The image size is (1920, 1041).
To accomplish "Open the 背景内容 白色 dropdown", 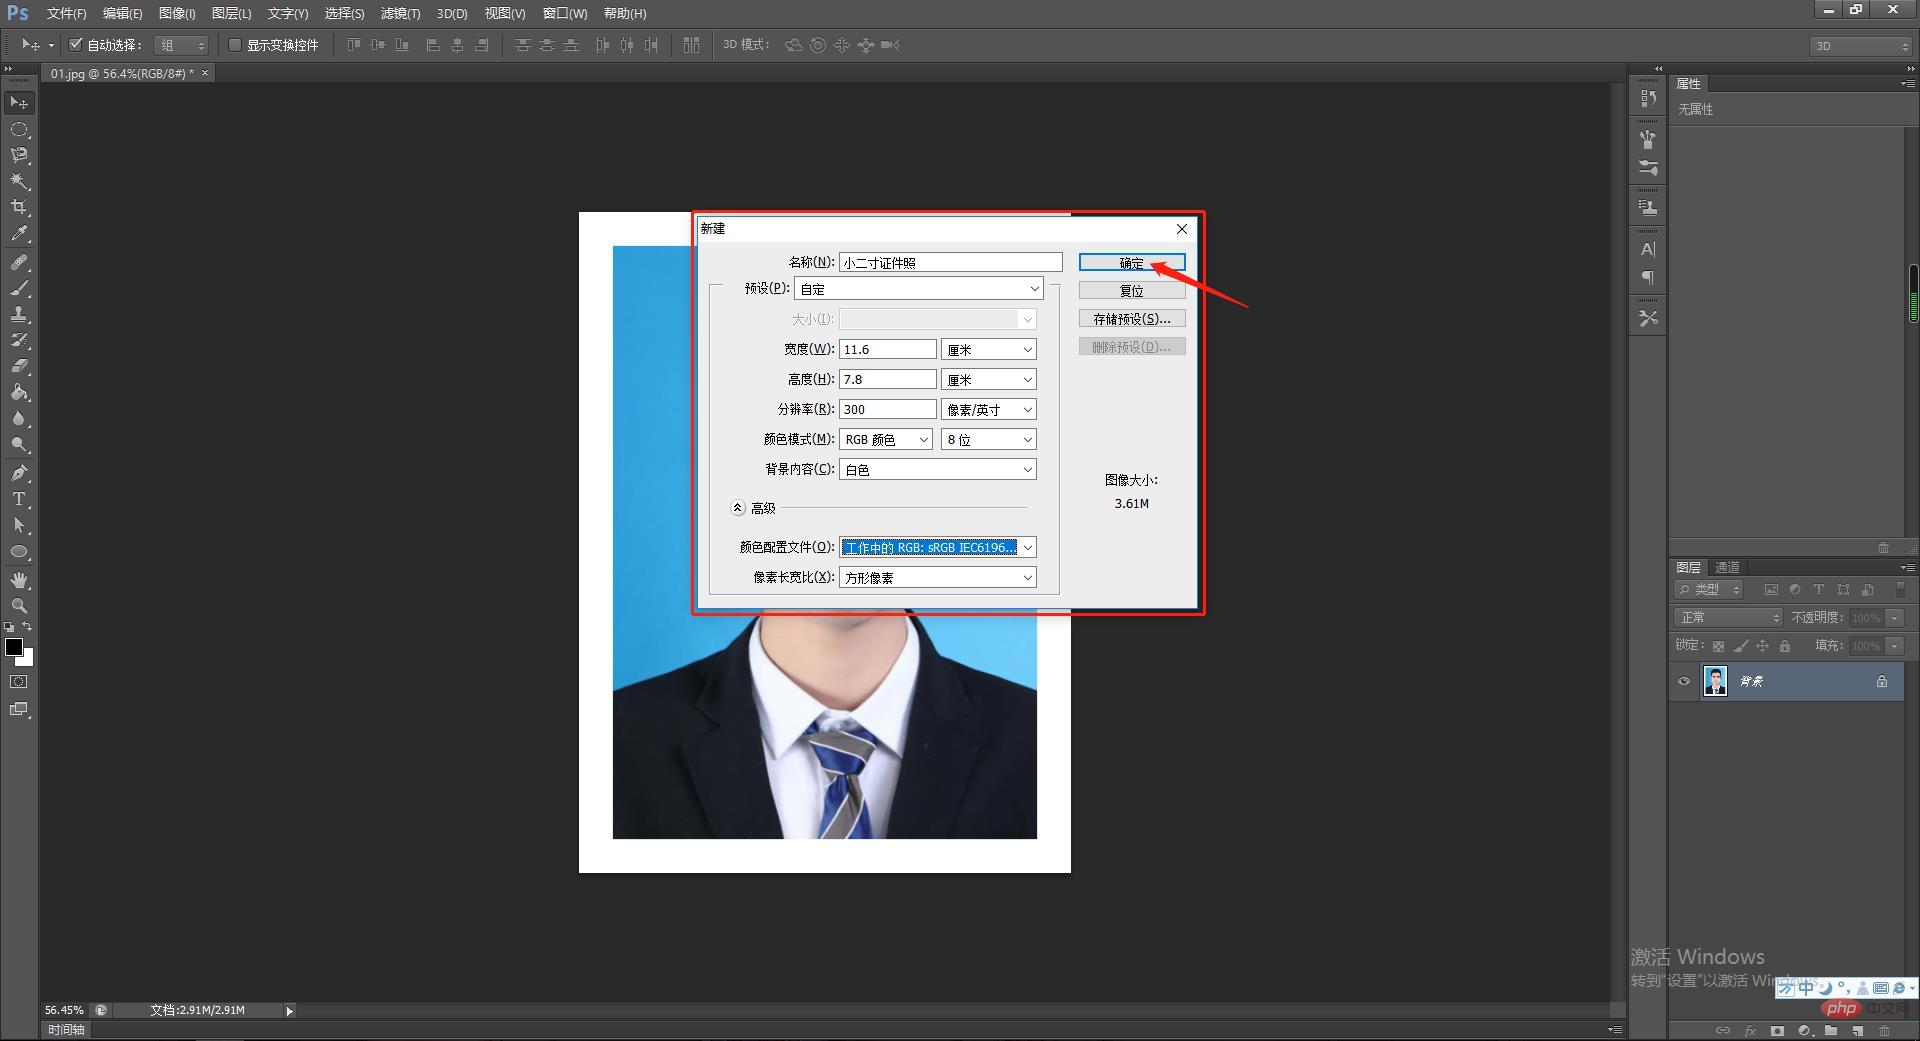I will [938, 469].
